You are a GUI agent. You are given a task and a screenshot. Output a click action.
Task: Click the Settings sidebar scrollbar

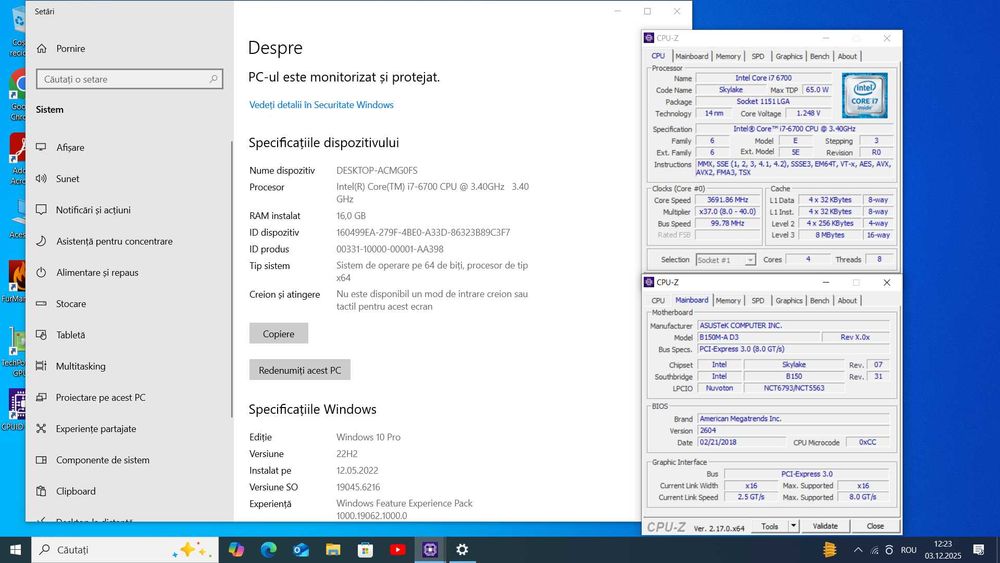point(232,279)
